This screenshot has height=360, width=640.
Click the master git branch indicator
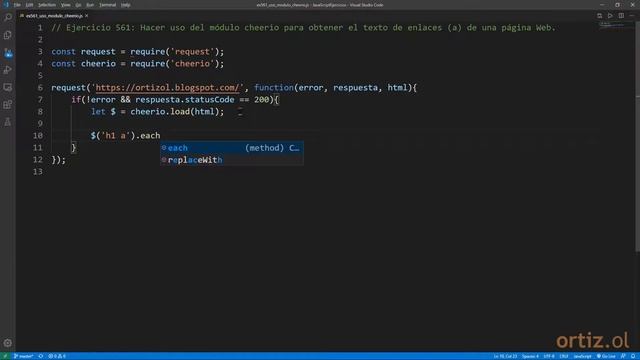coord(23,356)
